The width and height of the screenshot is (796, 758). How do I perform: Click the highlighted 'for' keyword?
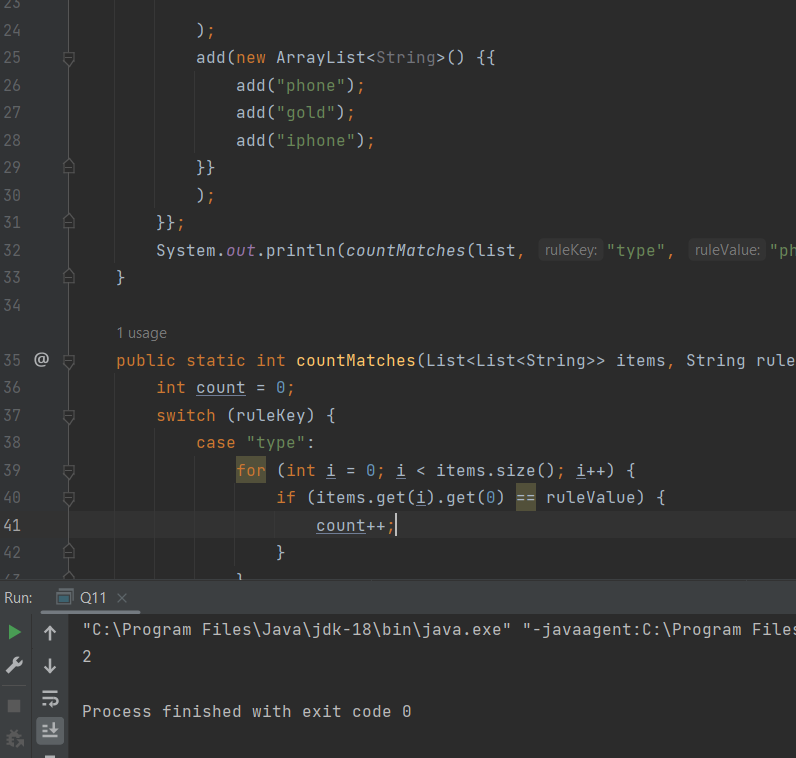tap(251, 470)
